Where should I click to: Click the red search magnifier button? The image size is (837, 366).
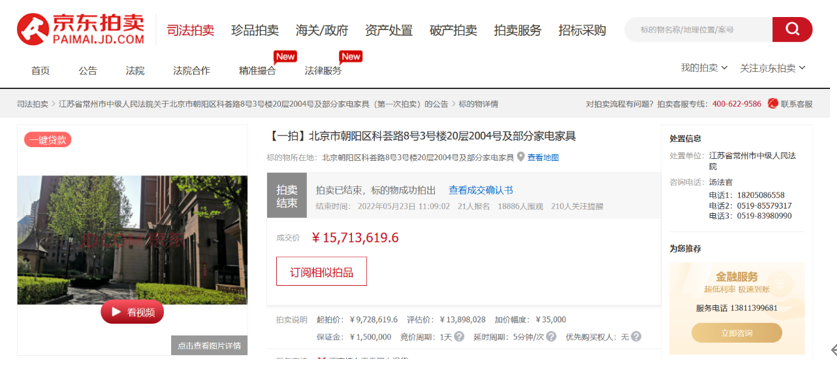pos(792,29)
